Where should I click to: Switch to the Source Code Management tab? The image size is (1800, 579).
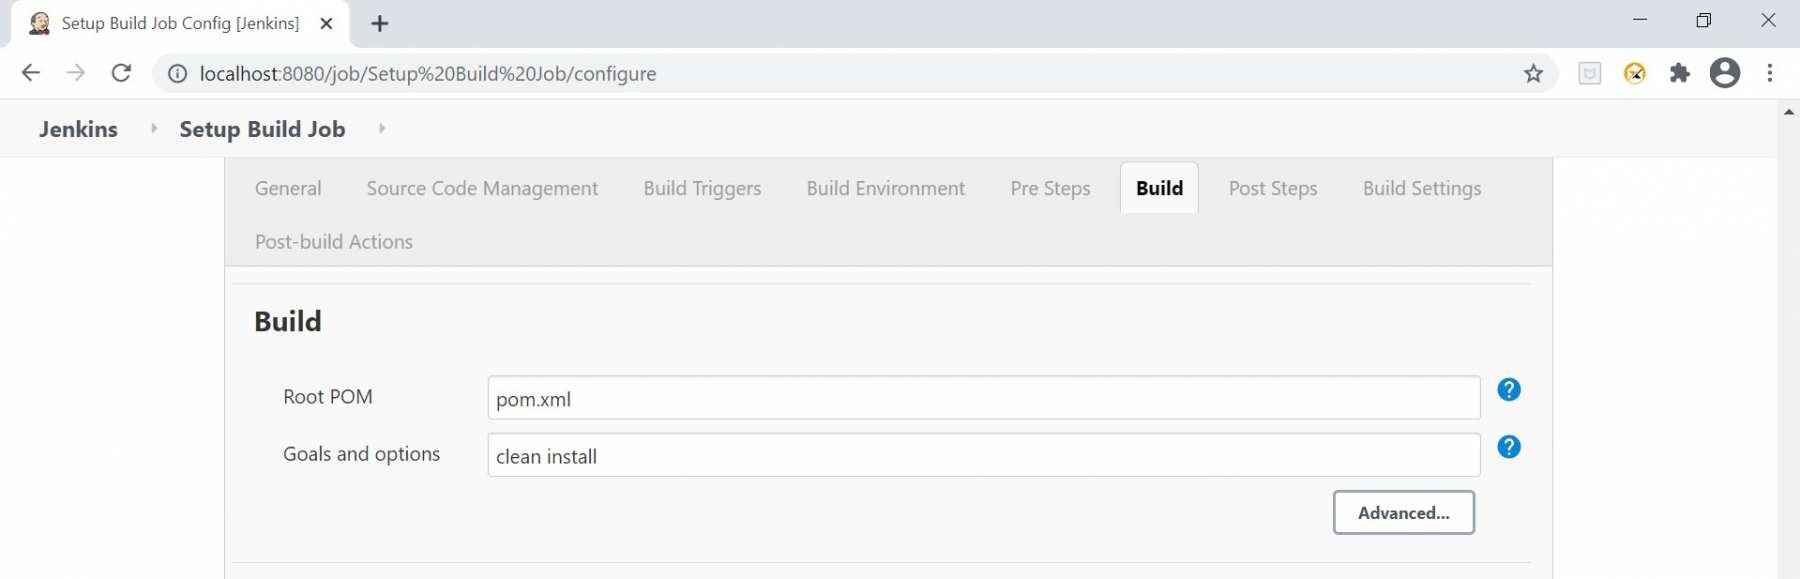[x=482, y=188]
